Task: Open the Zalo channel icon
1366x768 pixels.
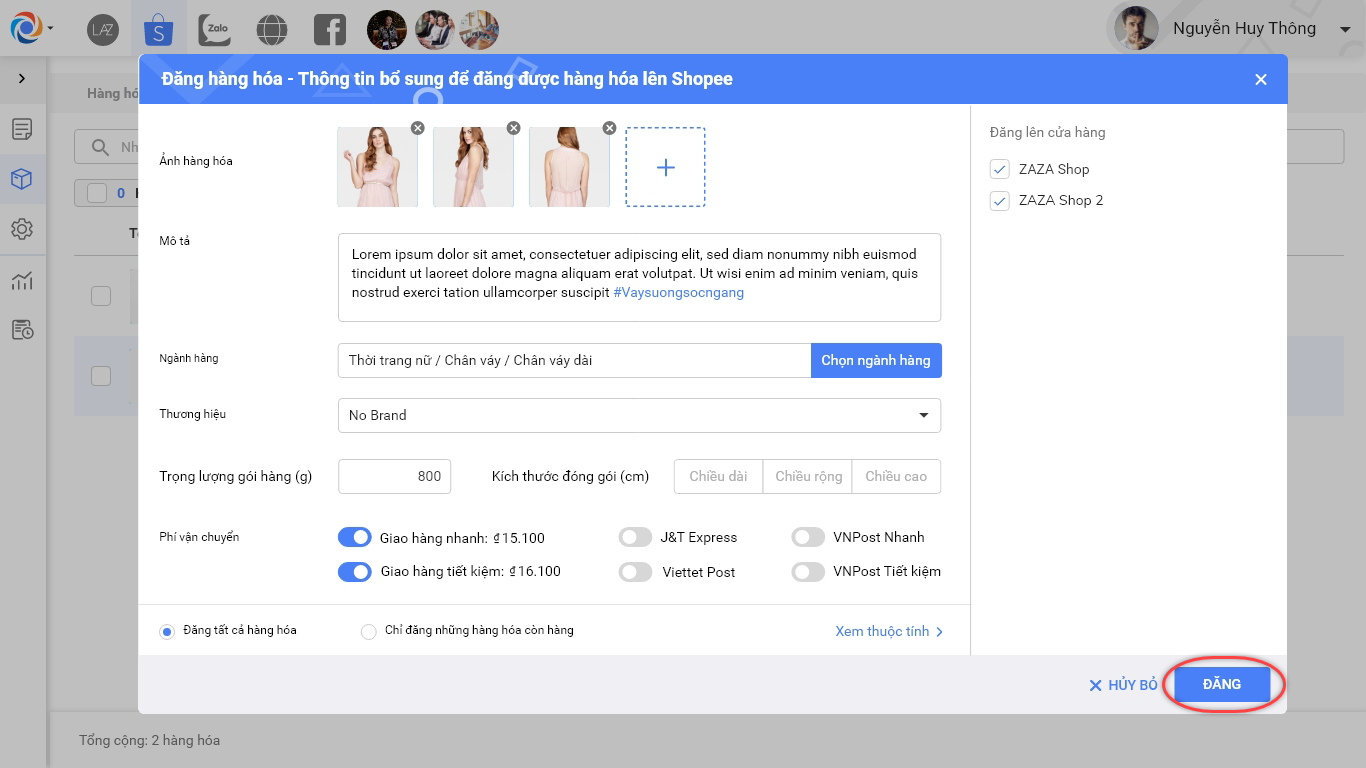Action: click(214, 30)
